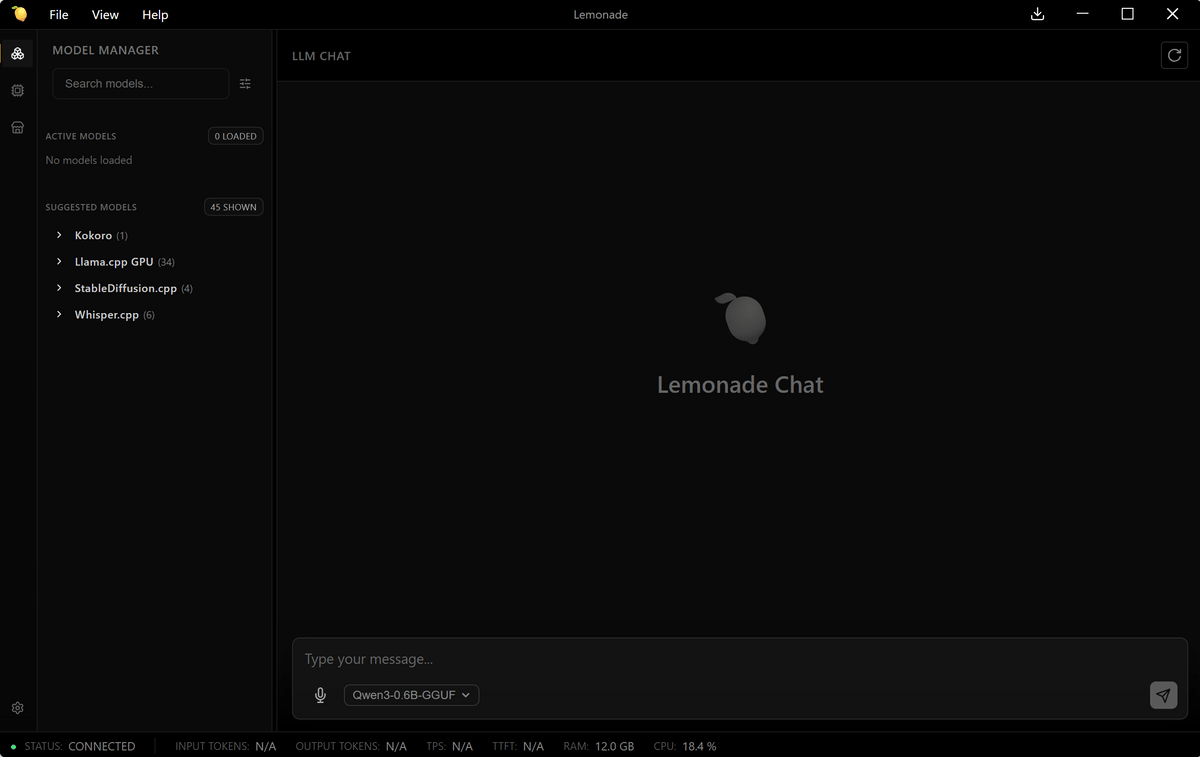Open the Qwen3-0.6B-GGUF model dropdown
This screenshot has width=1200, height=757.
(x=411, y=695)
